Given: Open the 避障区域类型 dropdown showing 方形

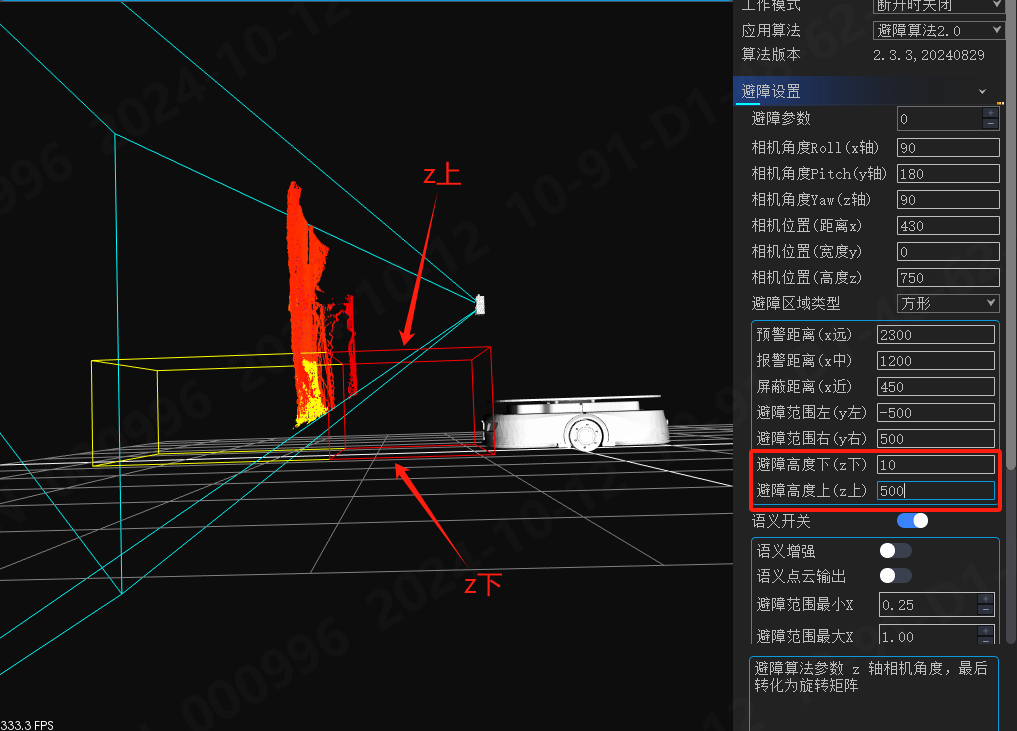Looking at the screenshot, I should [948, 303].
